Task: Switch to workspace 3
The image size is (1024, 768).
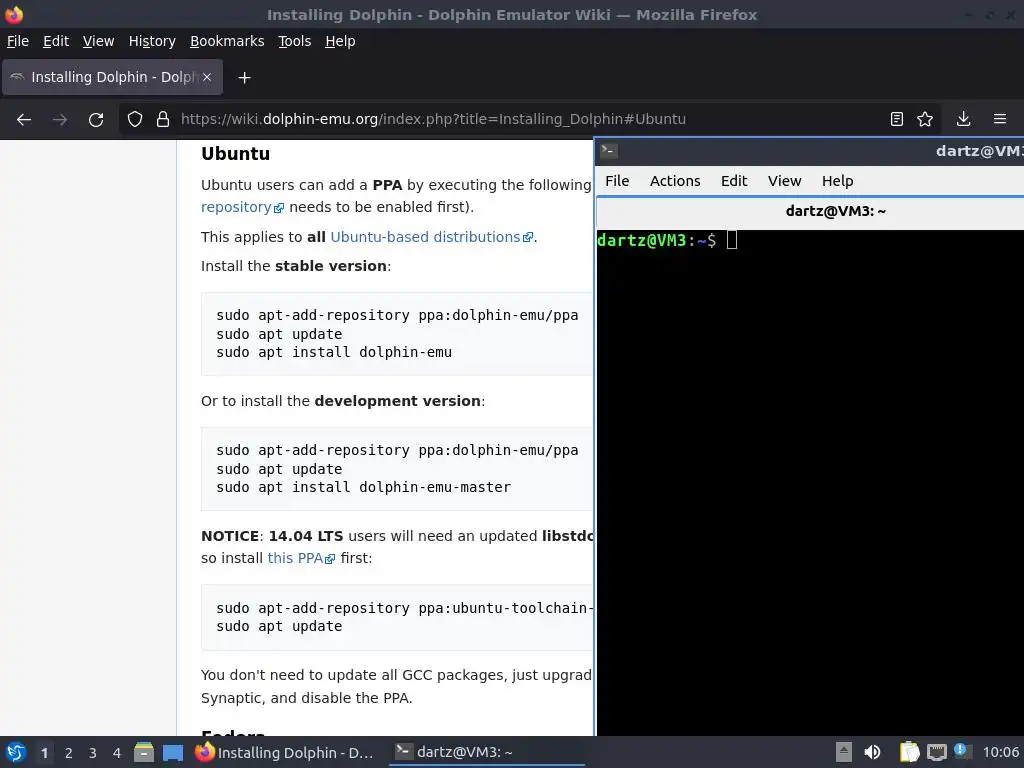Action: [x=93, y=753]
